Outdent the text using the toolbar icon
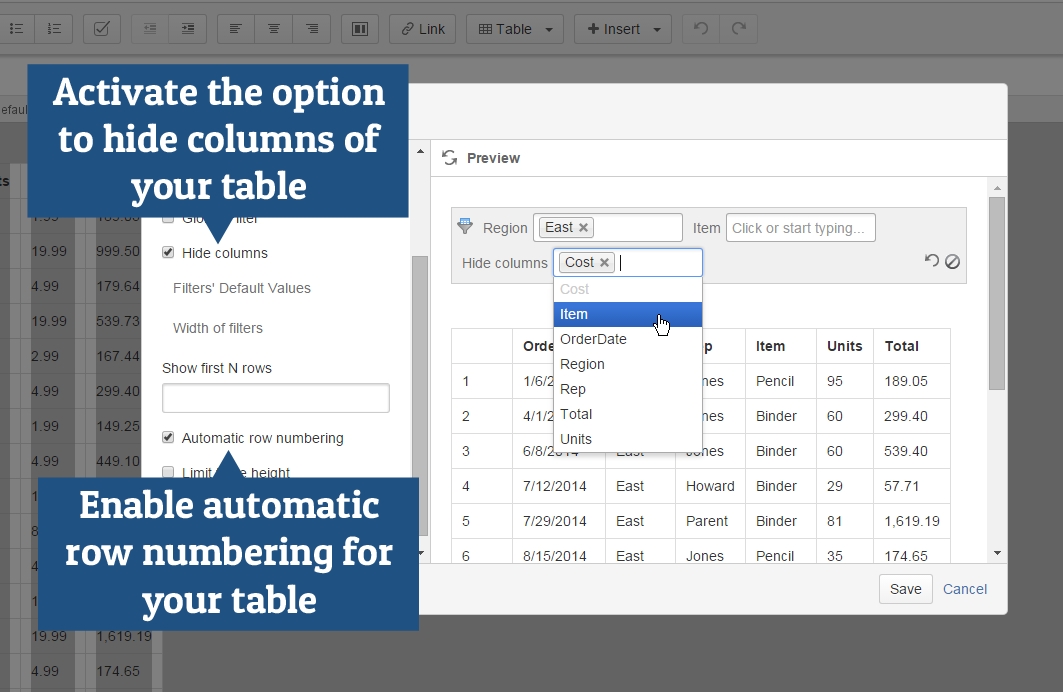 150,29
